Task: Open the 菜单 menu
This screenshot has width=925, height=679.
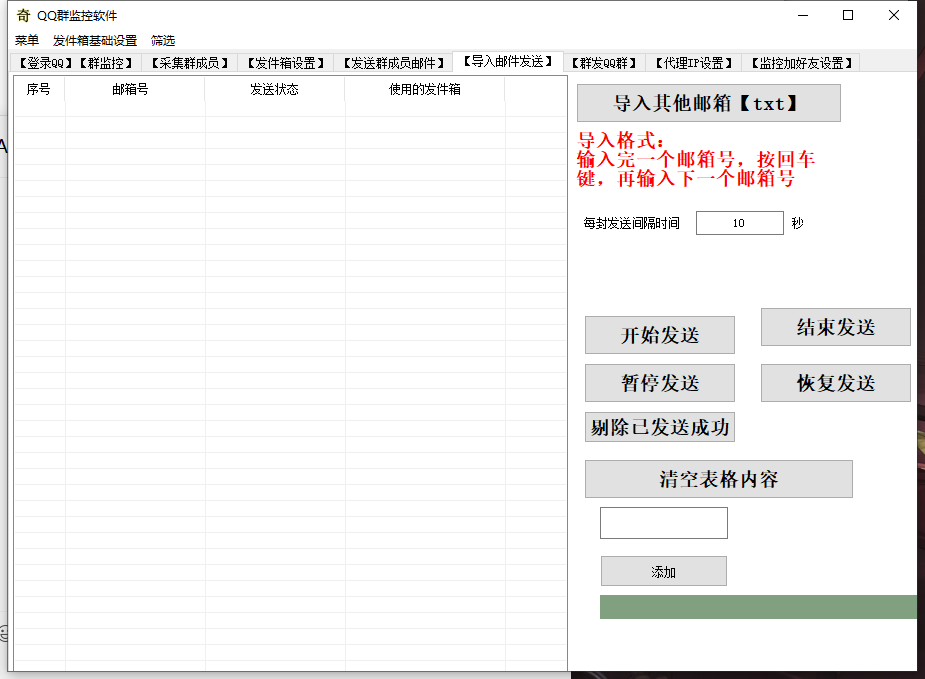Action: (27, 41)
